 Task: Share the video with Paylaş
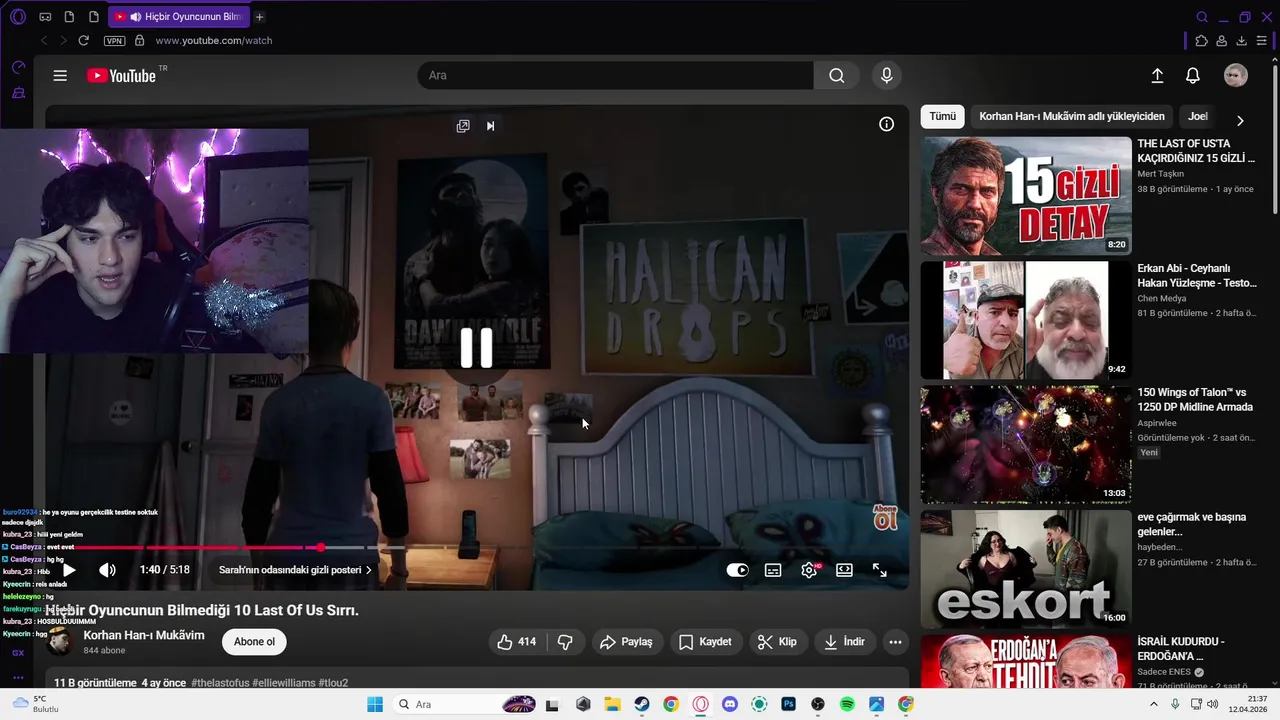626,642
